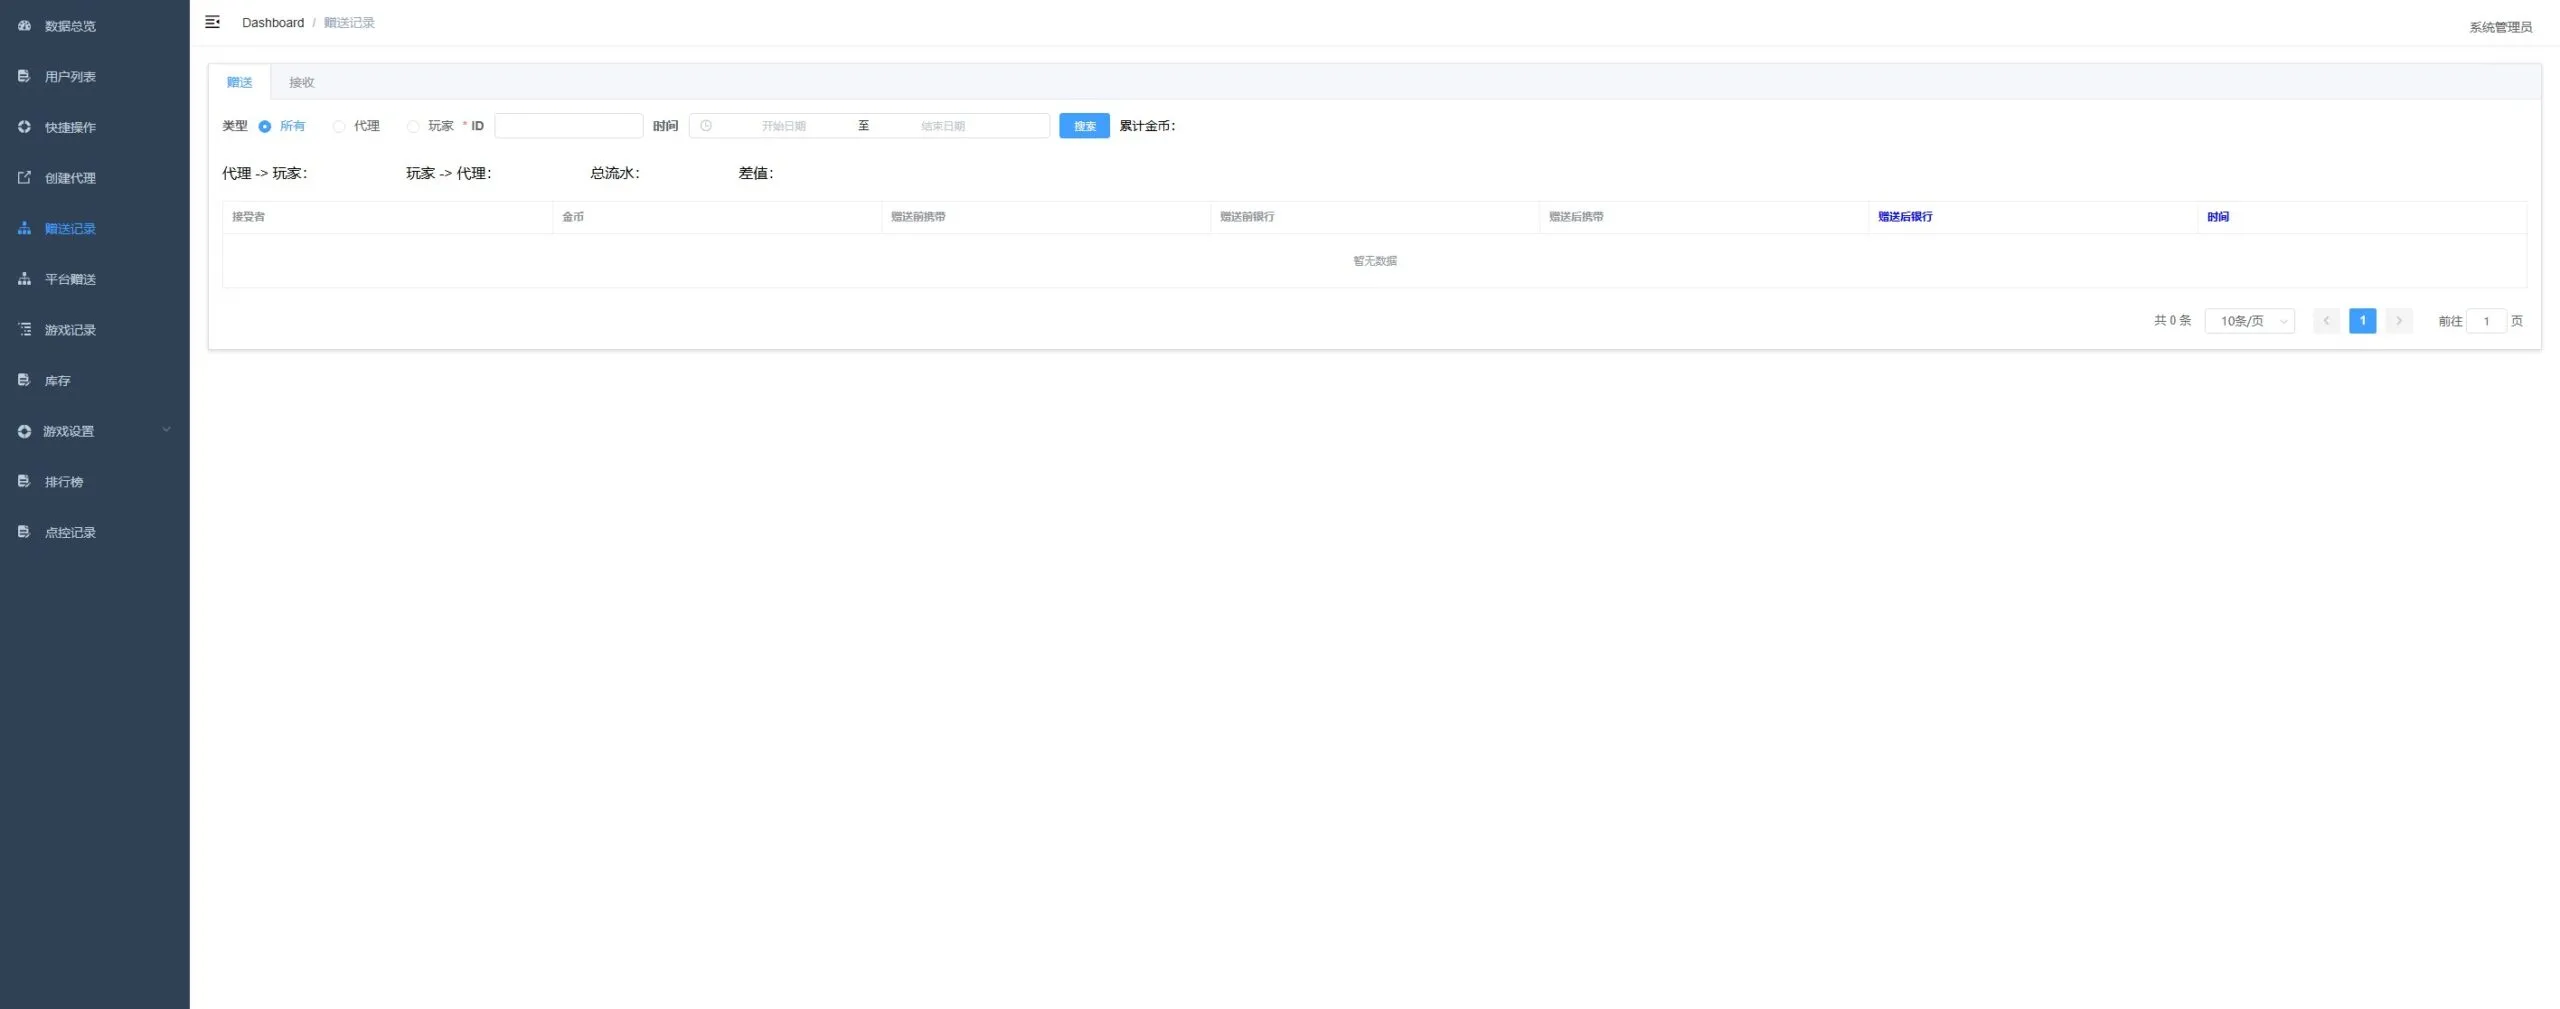Viewport: 2560px width, 1009px height.
Task: Open 库存 from the sidebar icon
Action: click(x=24, y=380)
